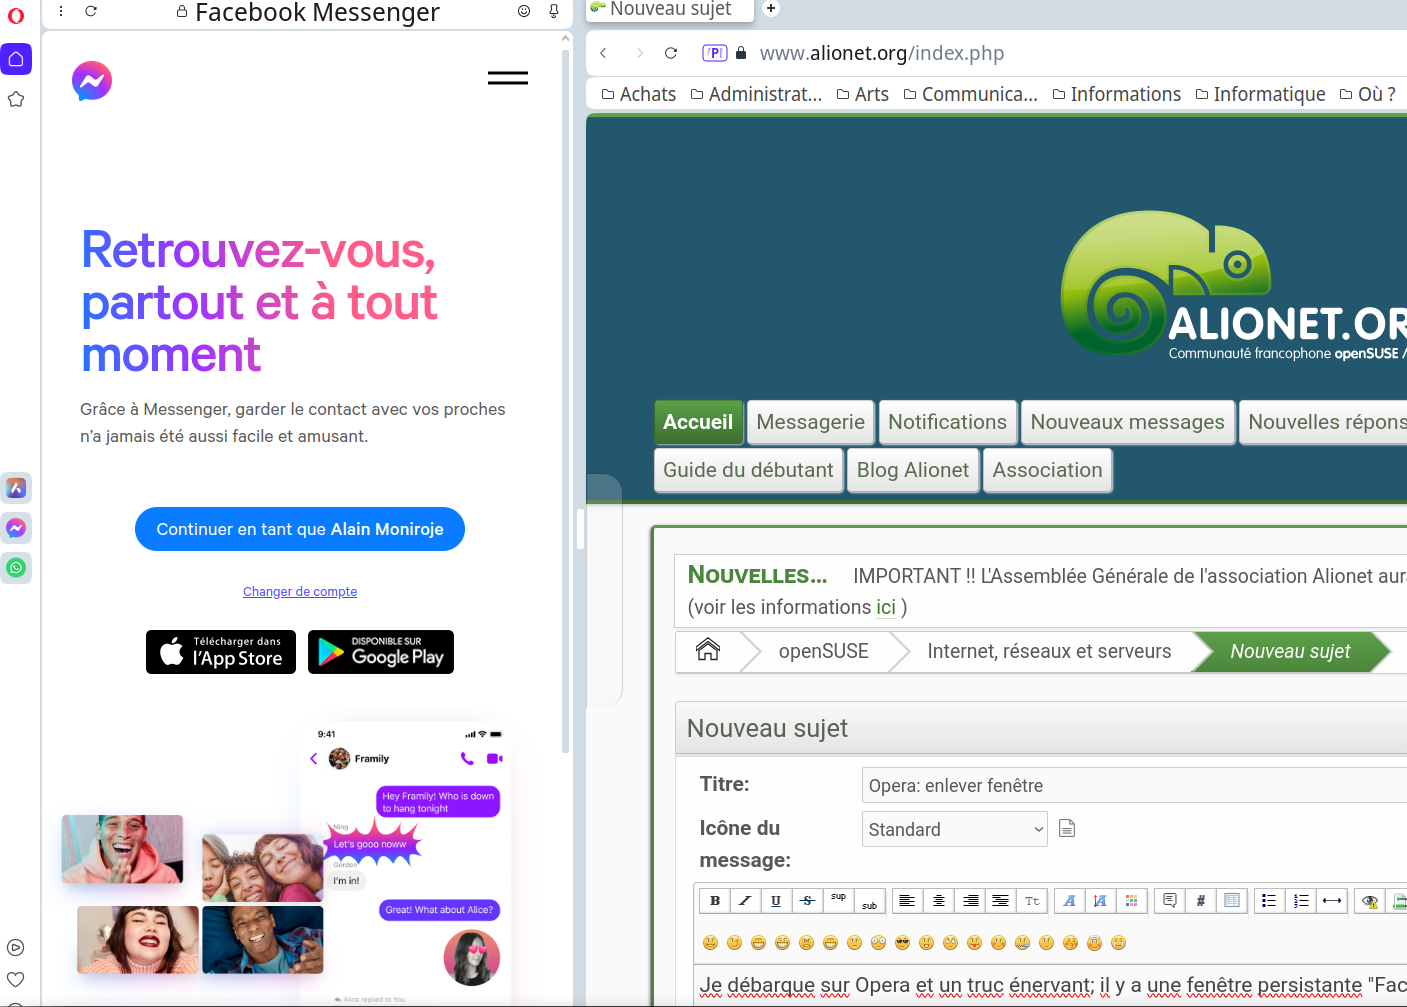Open the Messenger hamburger menu
1407x1007 pixels.
click(x=508, y=78)
